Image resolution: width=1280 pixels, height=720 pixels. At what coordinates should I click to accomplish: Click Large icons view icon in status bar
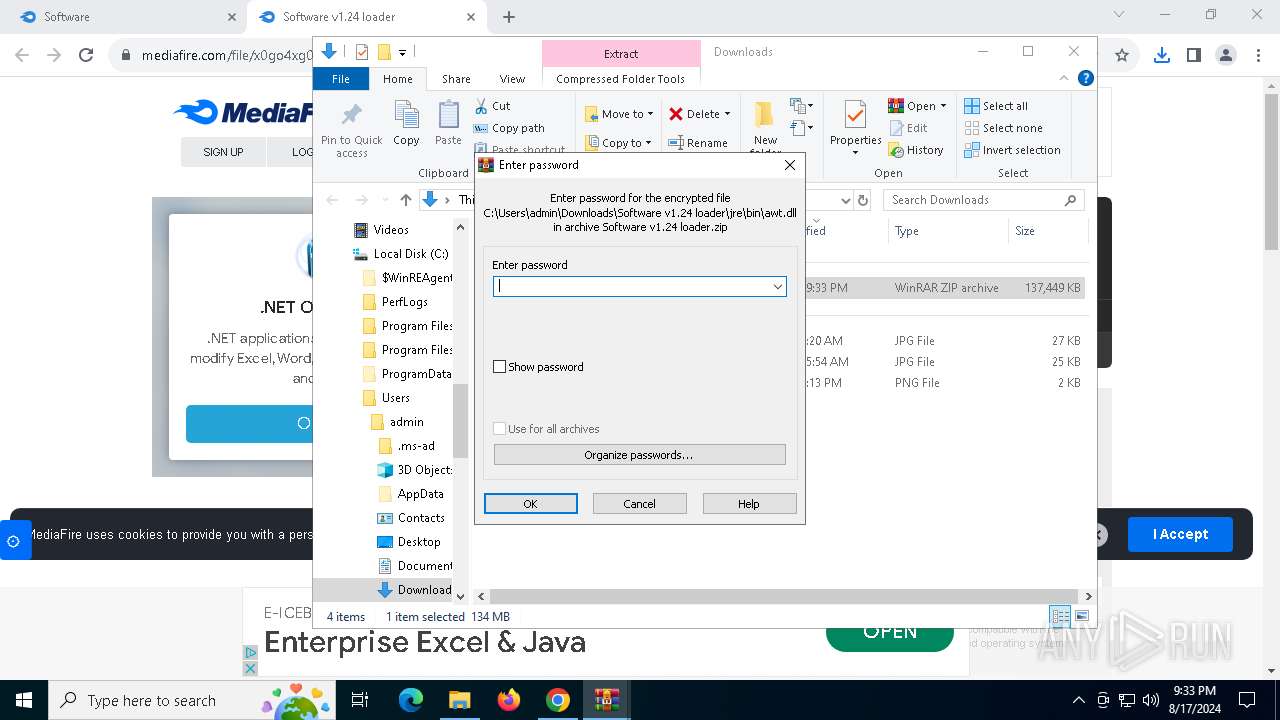[1080, 616]
